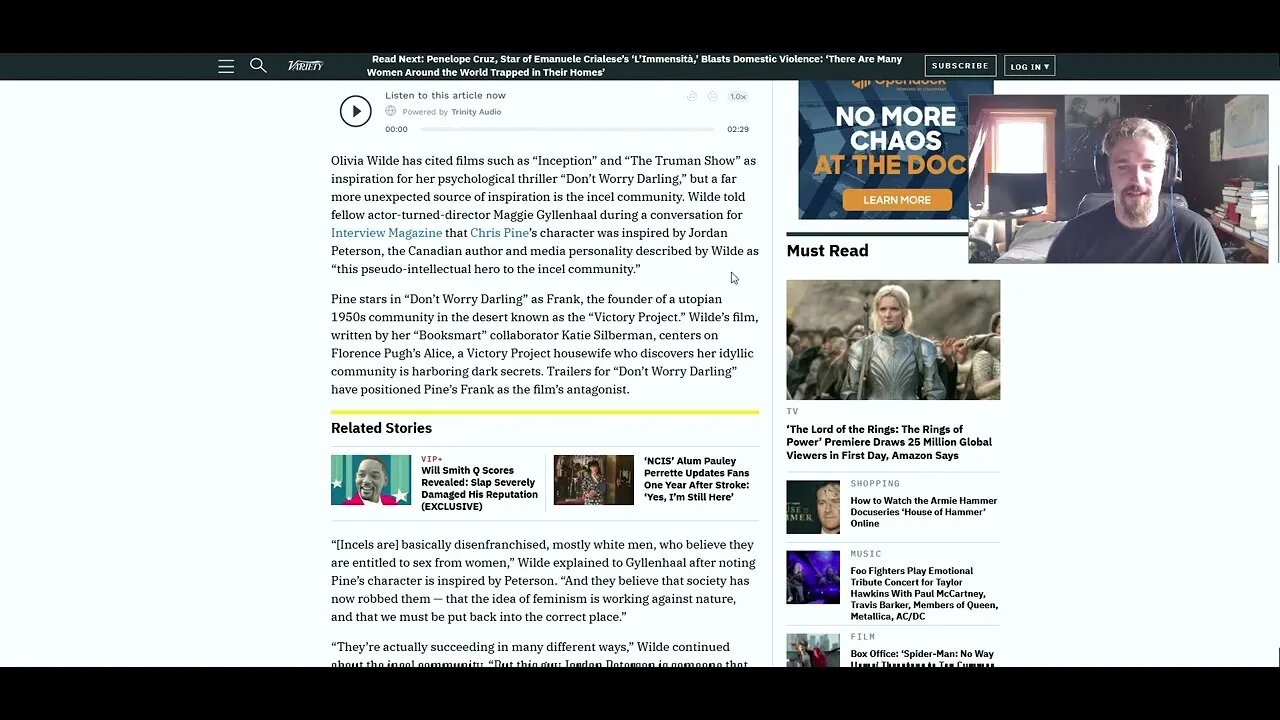
Task: Click the House of Hammer thumbnail
Action: click(813, 507)
